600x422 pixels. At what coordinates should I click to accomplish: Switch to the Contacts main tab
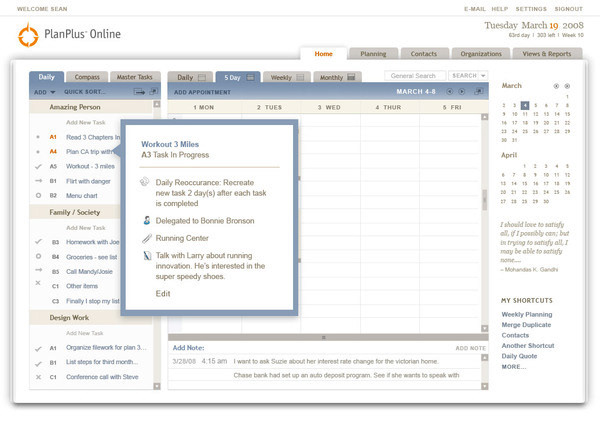[x=424, y=54]
